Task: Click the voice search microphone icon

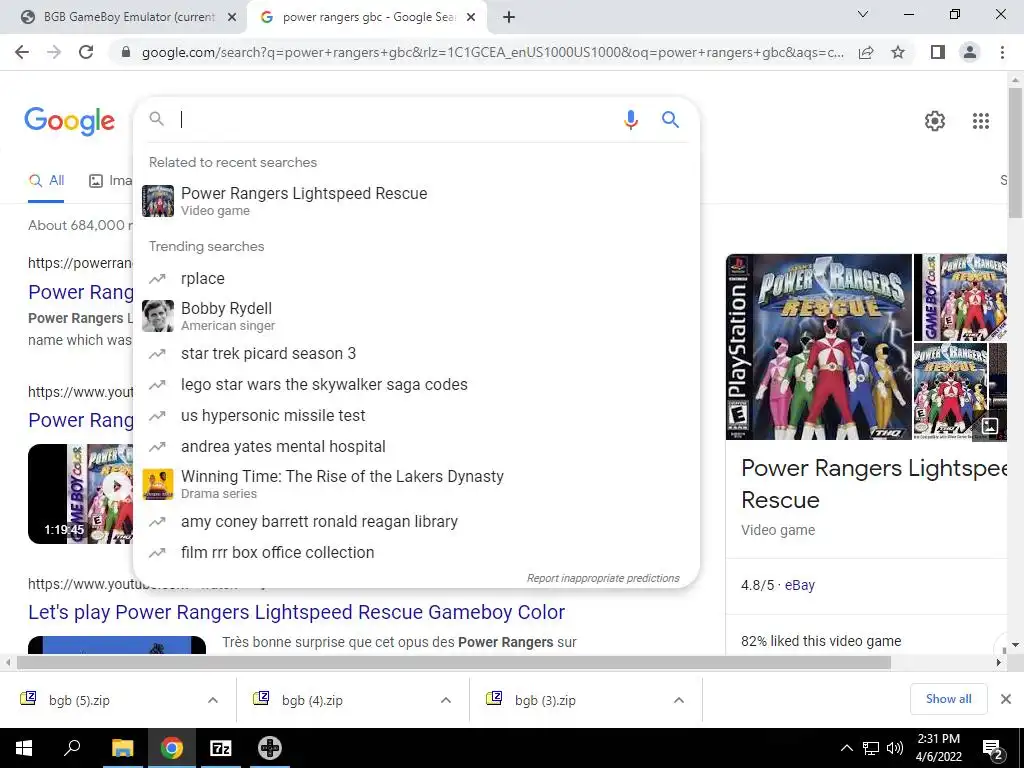Action: [630, 120]
